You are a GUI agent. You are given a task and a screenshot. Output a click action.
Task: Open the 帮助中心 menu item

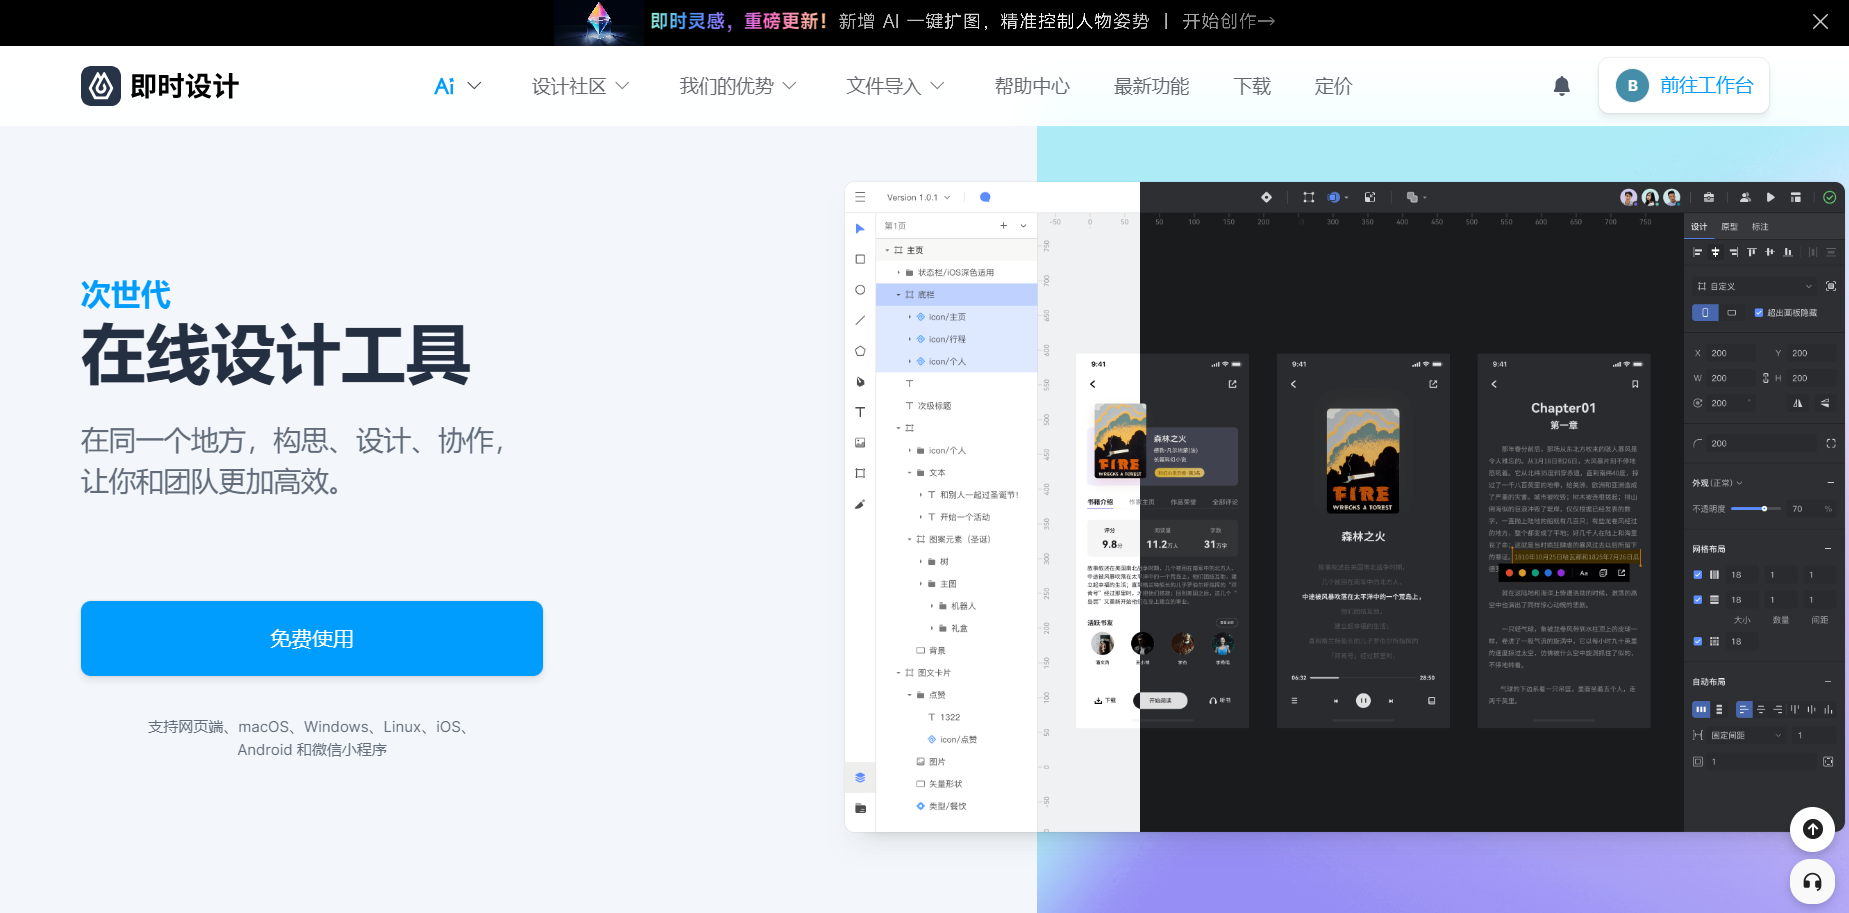(x=1032, y=86)
